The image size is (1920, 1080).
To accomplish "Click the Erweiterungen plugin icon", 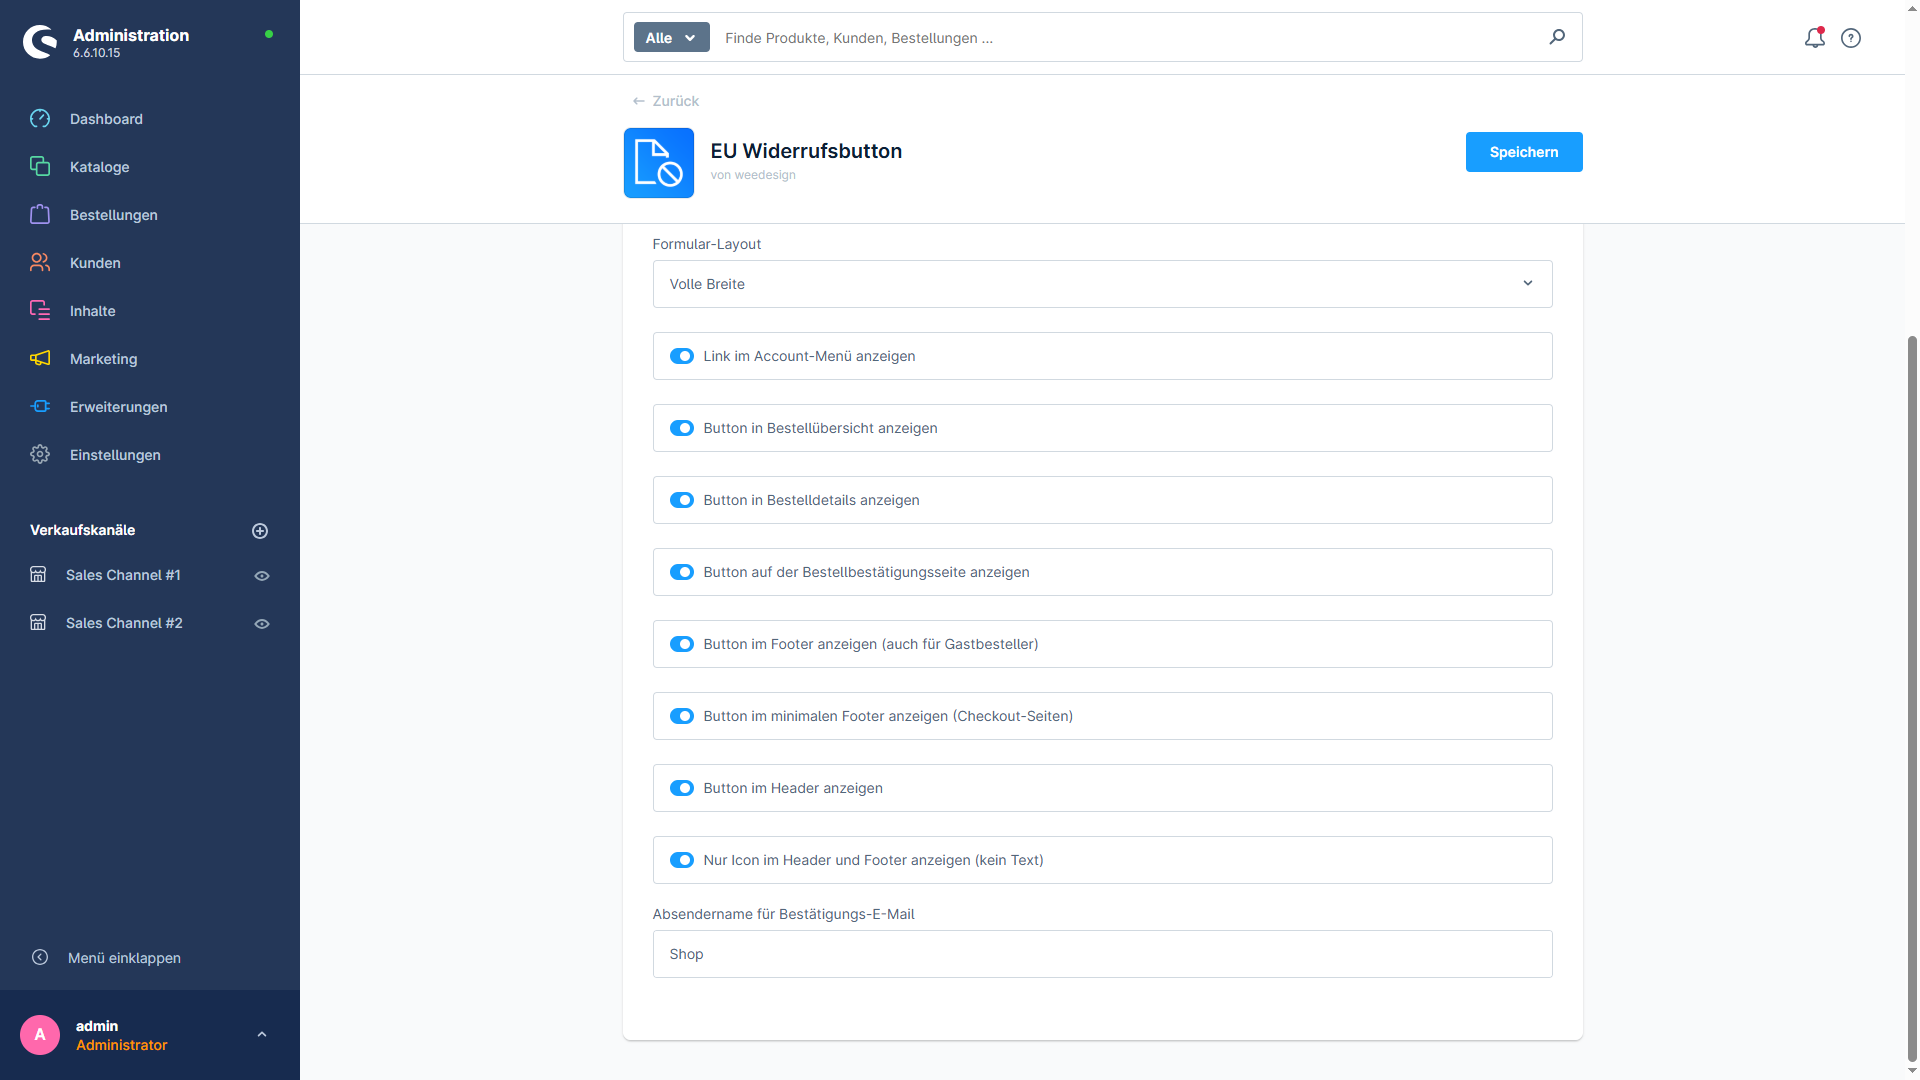I will point(40,407).
